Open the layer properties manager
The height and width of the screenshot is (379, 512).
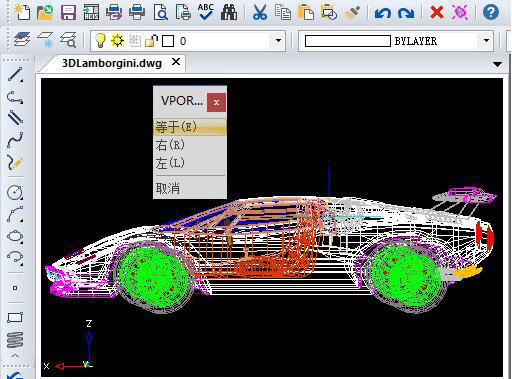(22, 40)
